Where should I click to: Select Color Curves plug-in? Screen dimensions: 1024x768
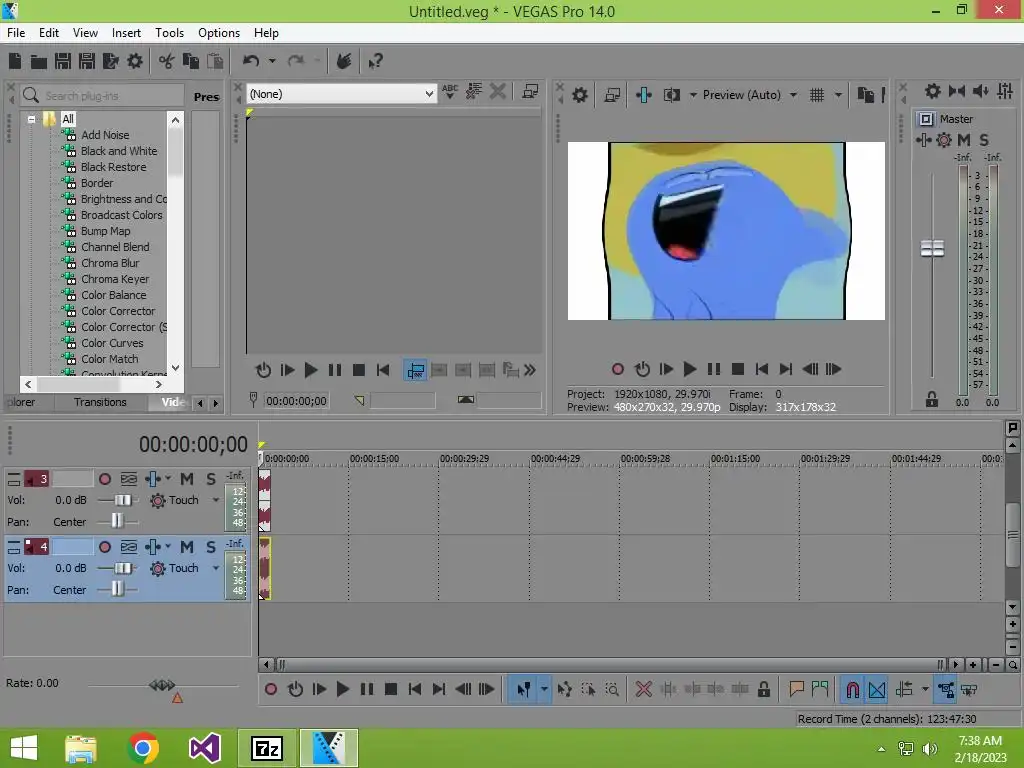[x=112, y=343]
